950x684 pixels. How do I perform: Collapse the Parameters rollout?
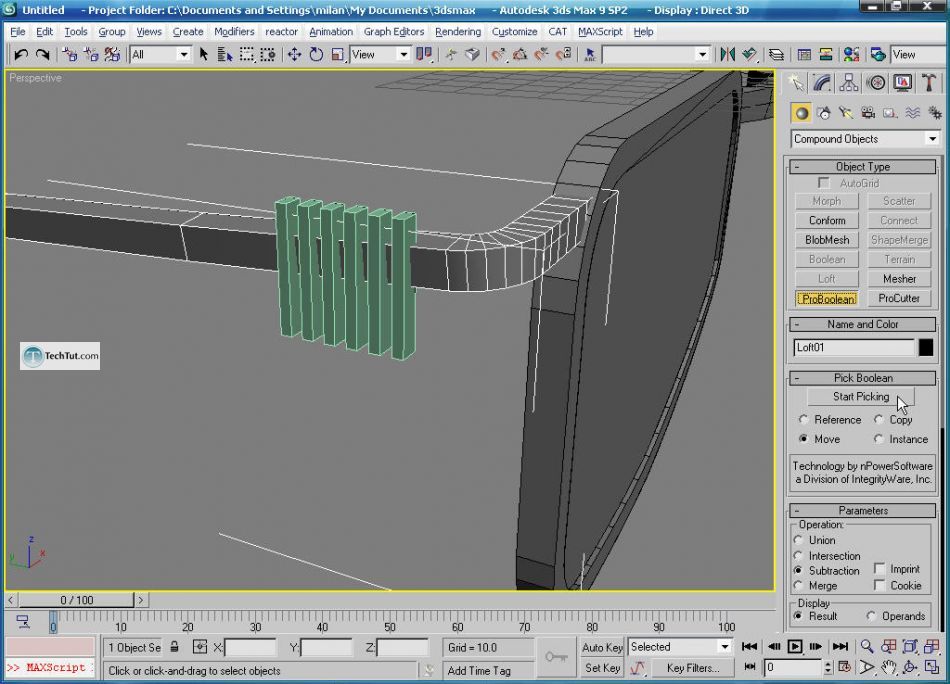[863, 511]
